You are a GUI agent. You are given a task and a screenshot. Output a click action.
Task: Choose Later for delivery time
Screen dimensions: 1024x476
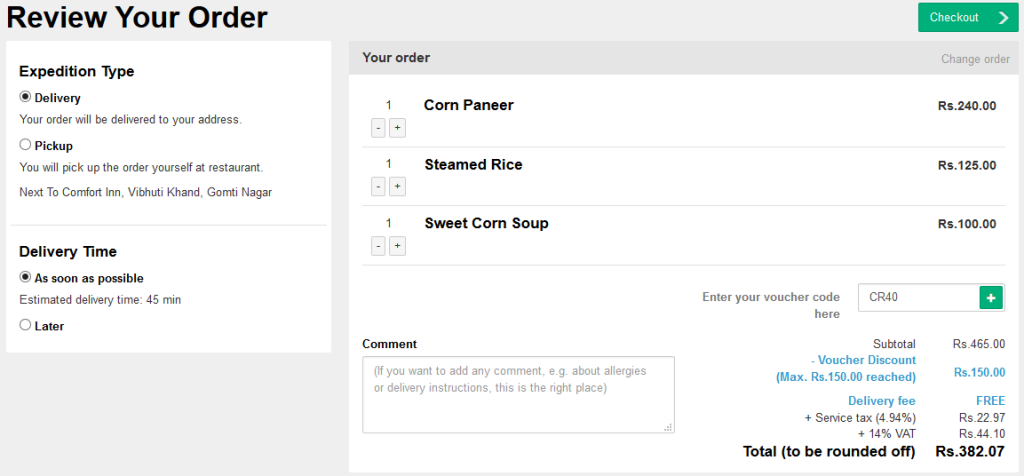click(x=26, y=325)
